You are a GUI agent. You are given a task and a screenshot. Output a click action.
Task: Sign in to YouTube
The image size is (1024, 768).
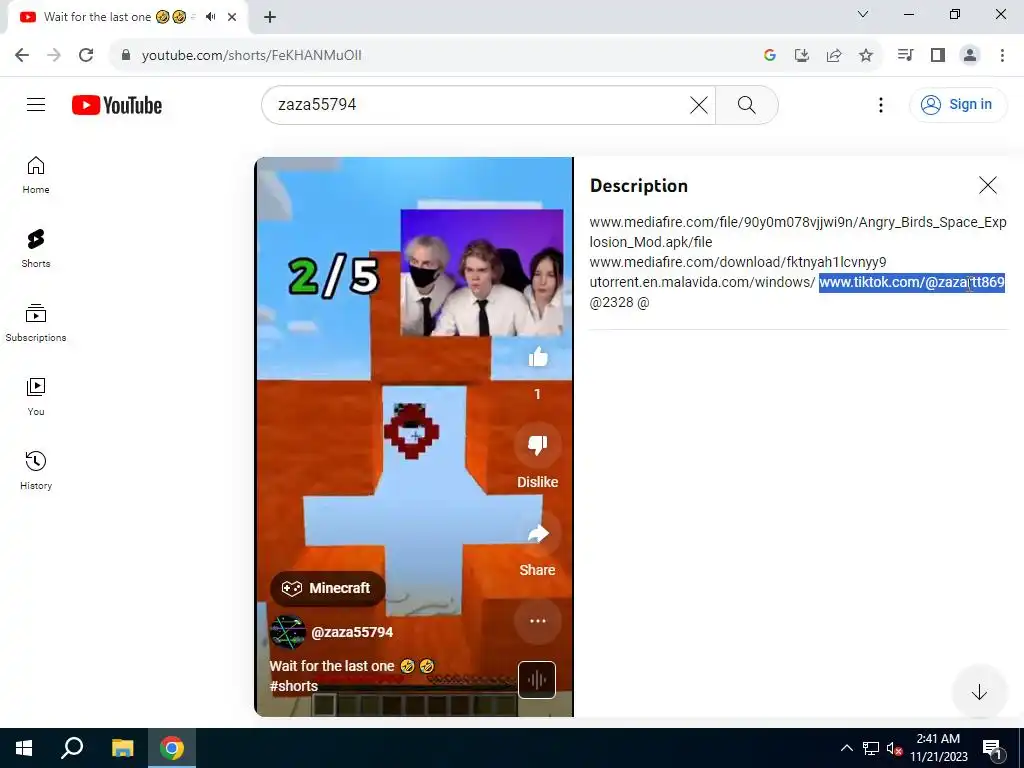click(957, 104)
